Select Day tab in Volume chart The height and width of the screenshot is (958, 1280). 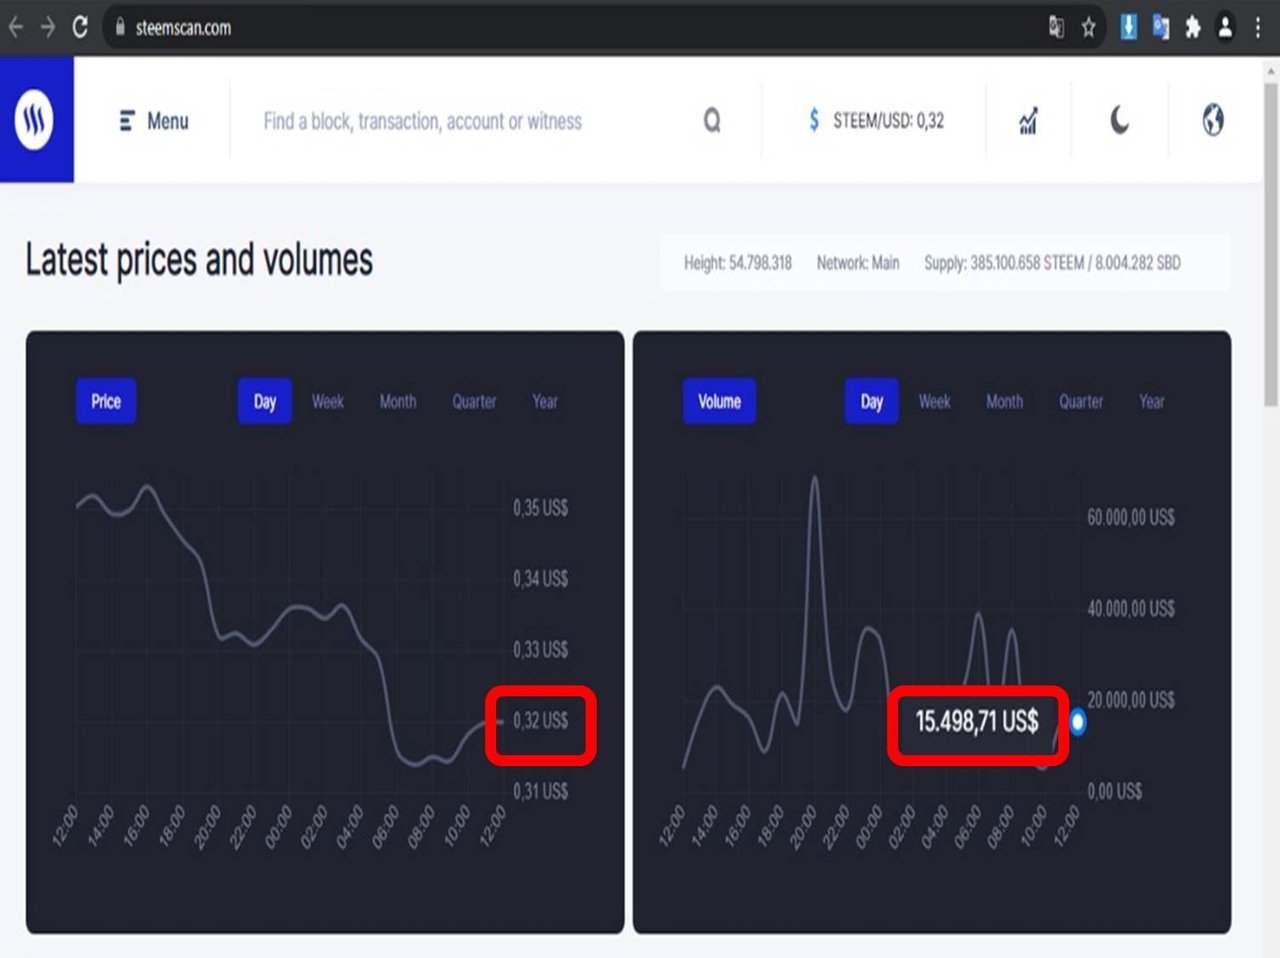click(872, 401)
